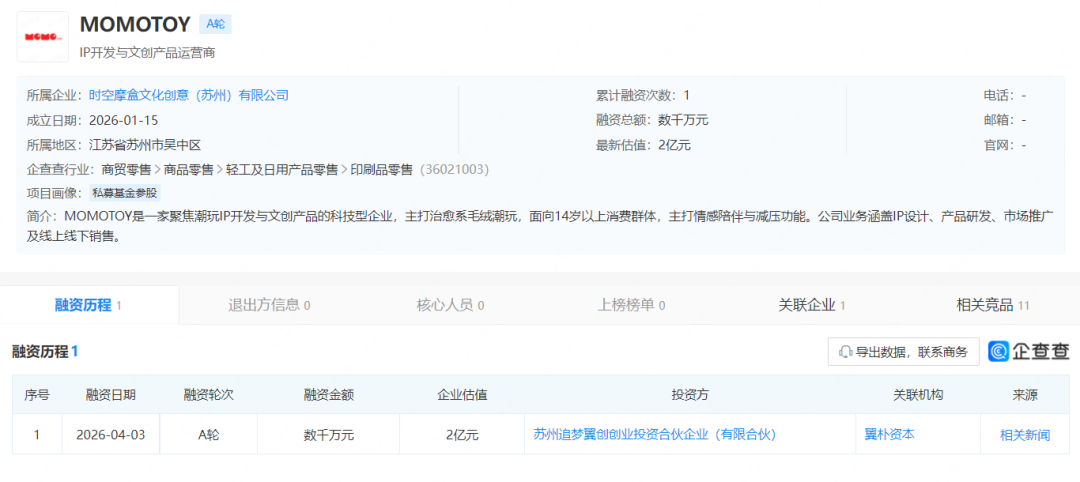Viewport: 1080px width, 482px height.
Task: Select the 相关竞品 tab
Action: coord(993,305)
